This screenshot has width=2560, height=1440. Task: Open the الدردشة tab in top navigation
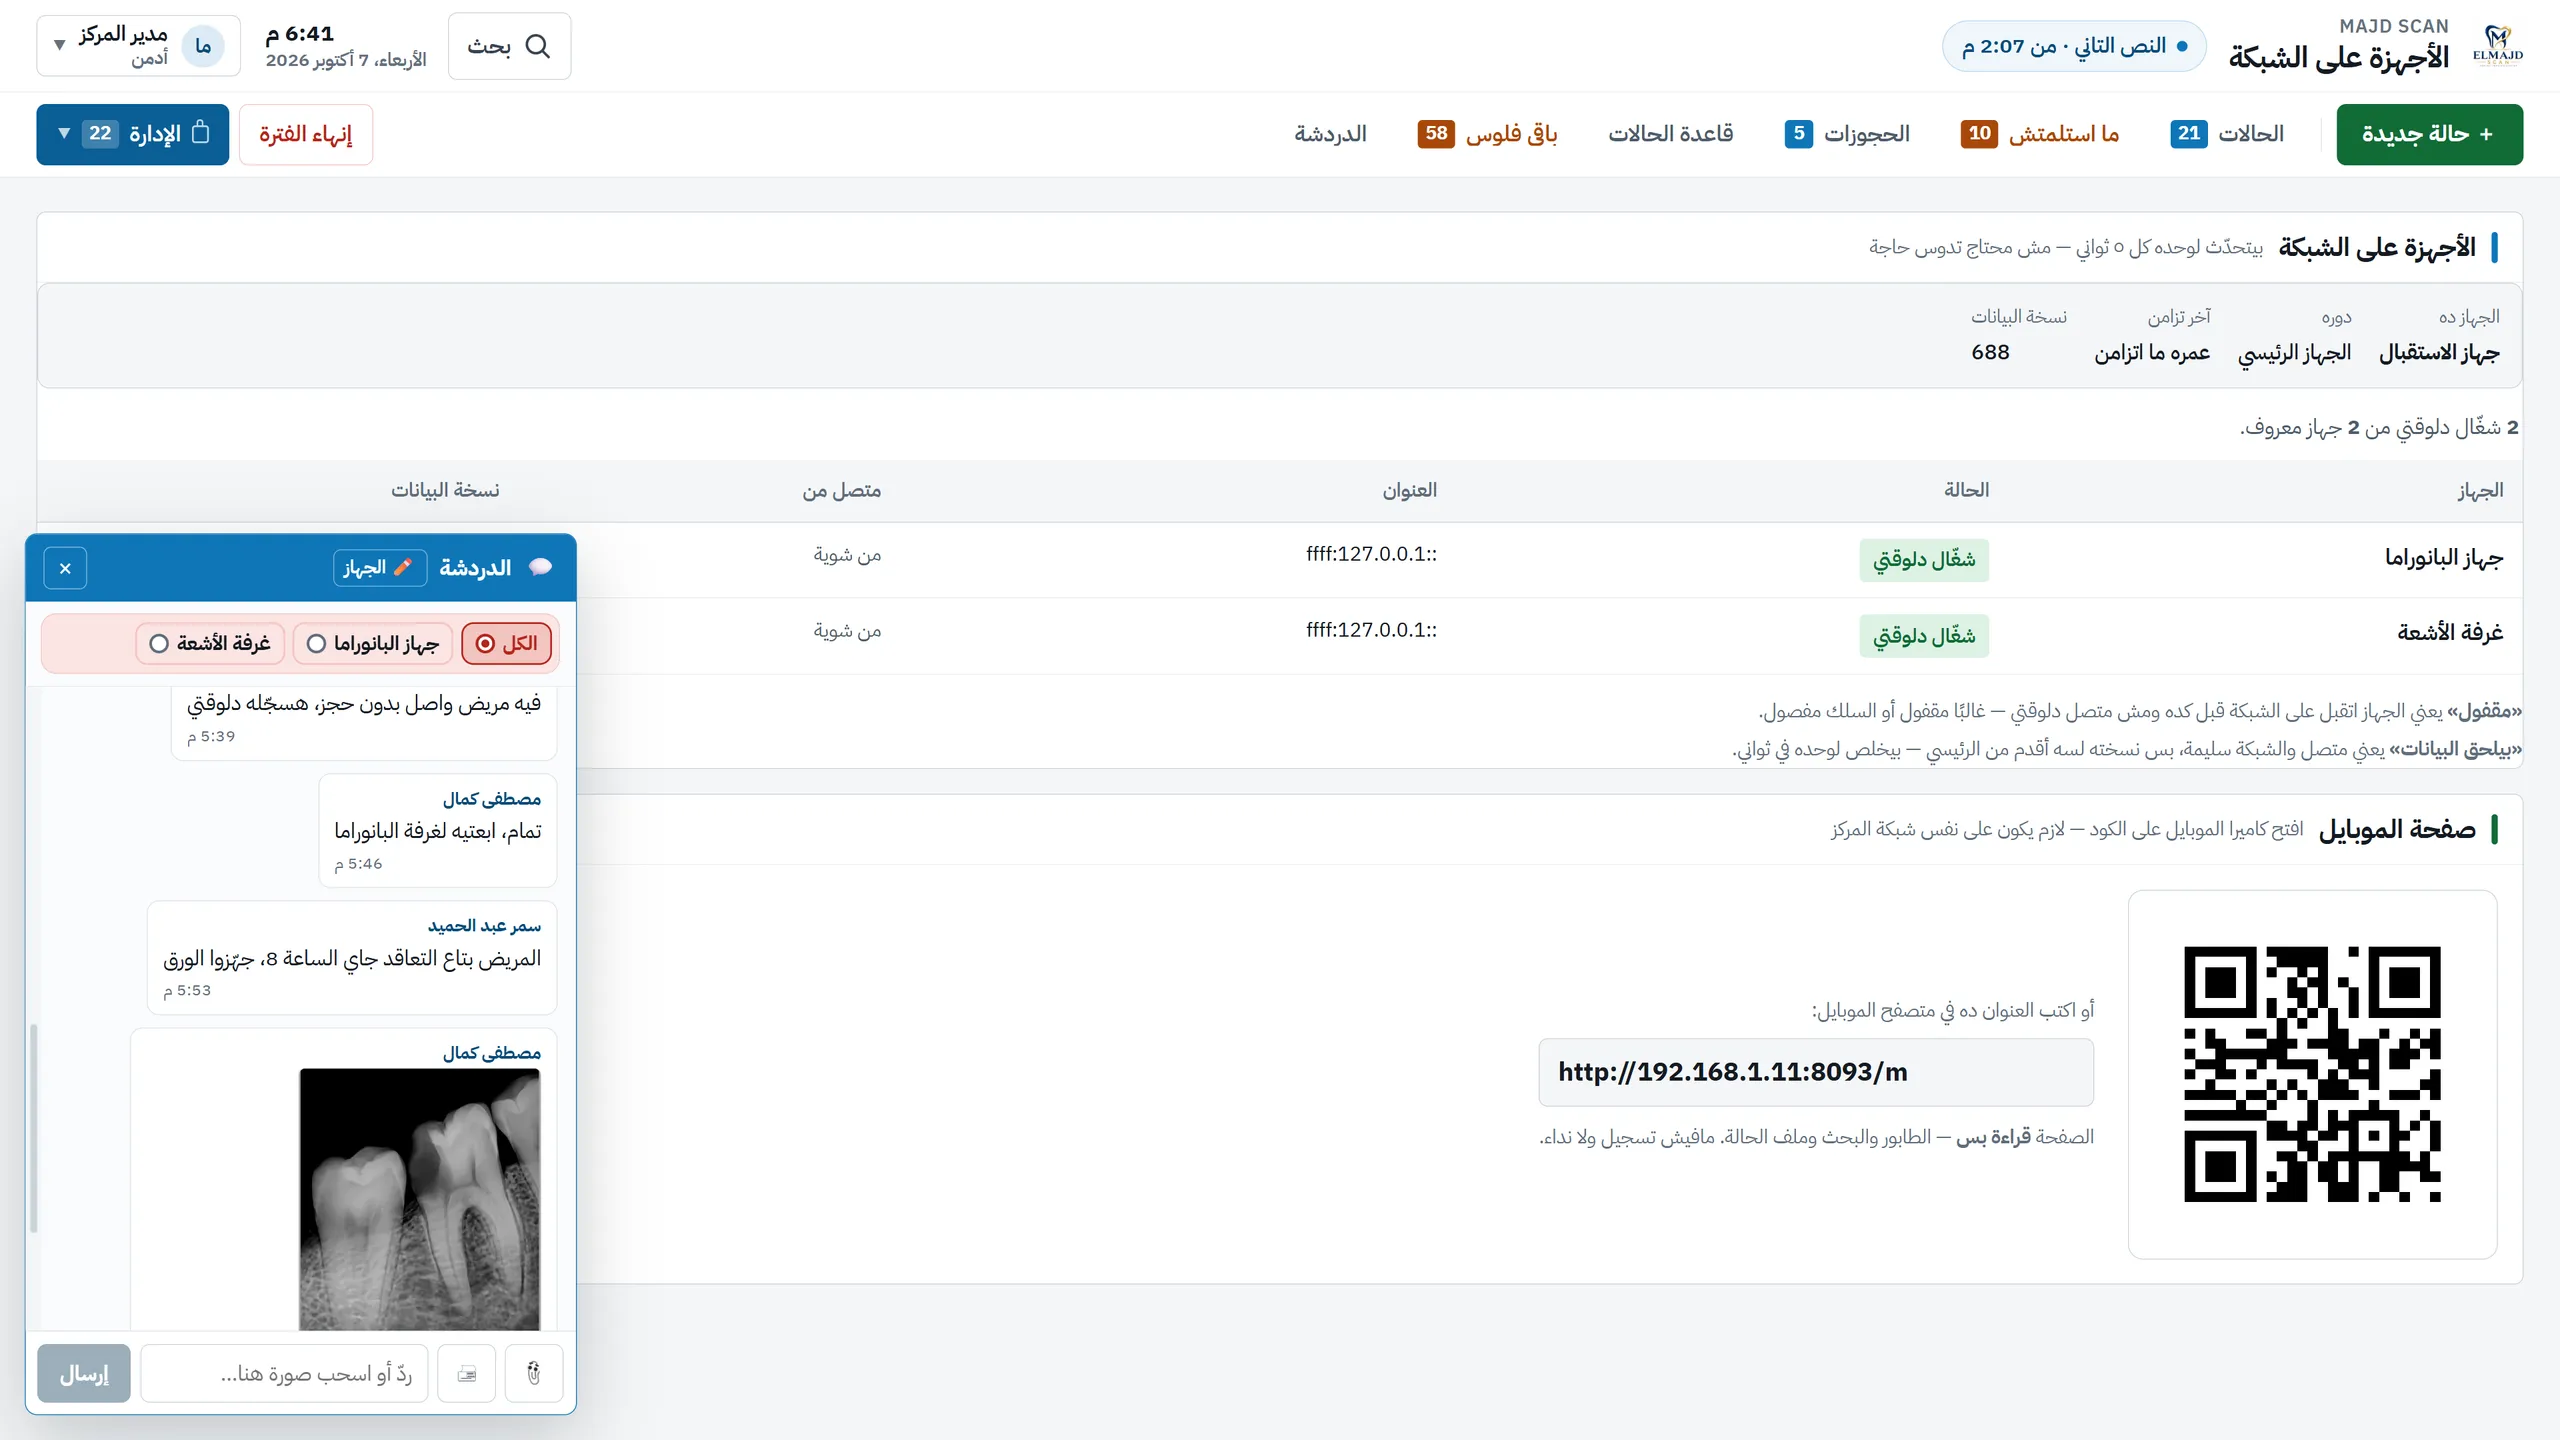(1330, 134)
